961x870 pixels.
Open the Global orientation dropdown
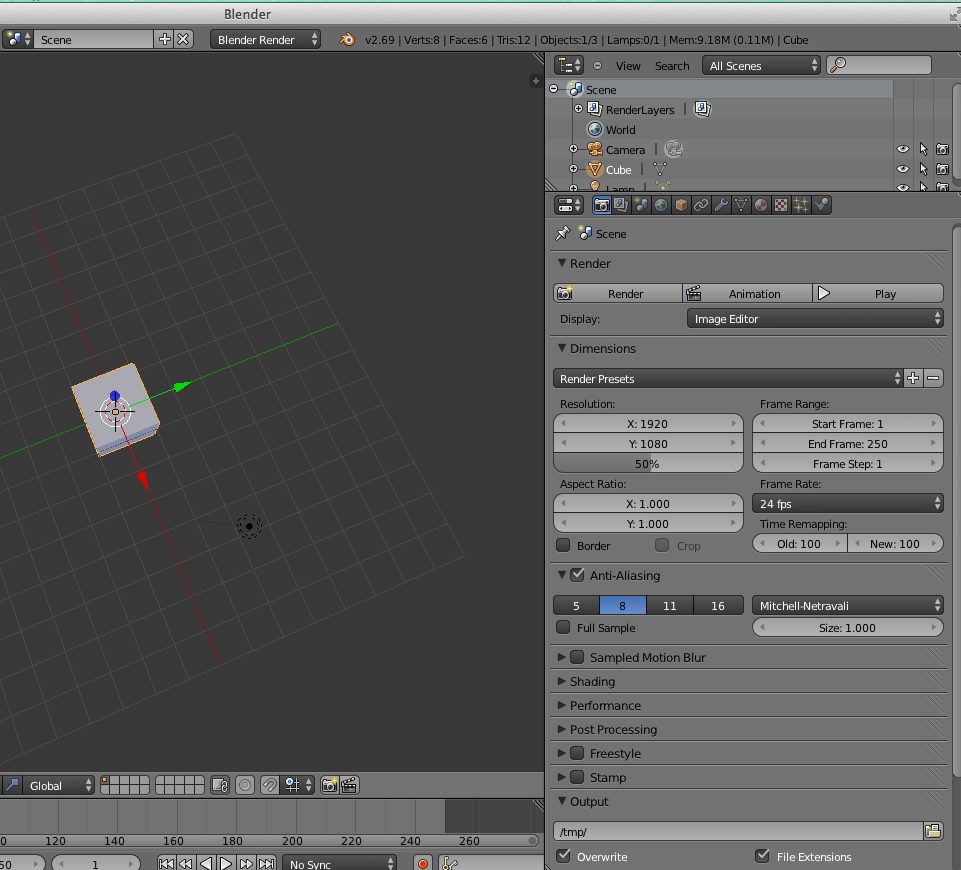coord(59,785)
